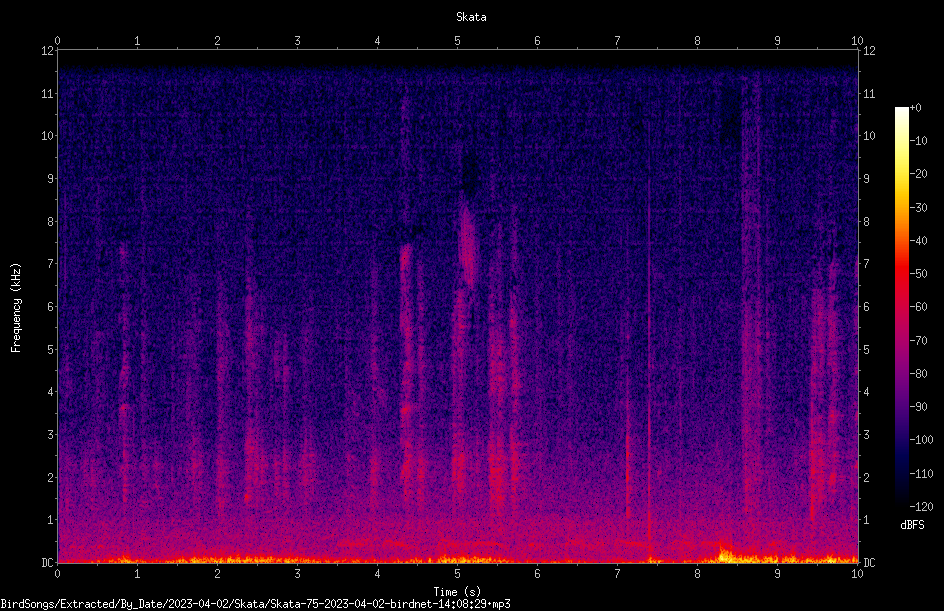The width and height of the screenshot is (944, 611).
Task: Click the file path text at bottom left
Action: [255, 604]
